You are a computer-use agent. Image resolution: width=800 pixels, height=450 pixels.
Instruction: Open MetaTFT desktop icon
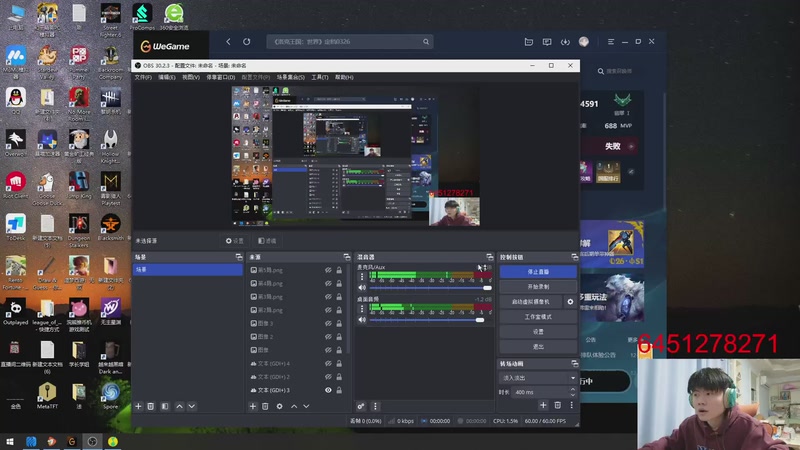pyautogui.click(x=47, y=396)
